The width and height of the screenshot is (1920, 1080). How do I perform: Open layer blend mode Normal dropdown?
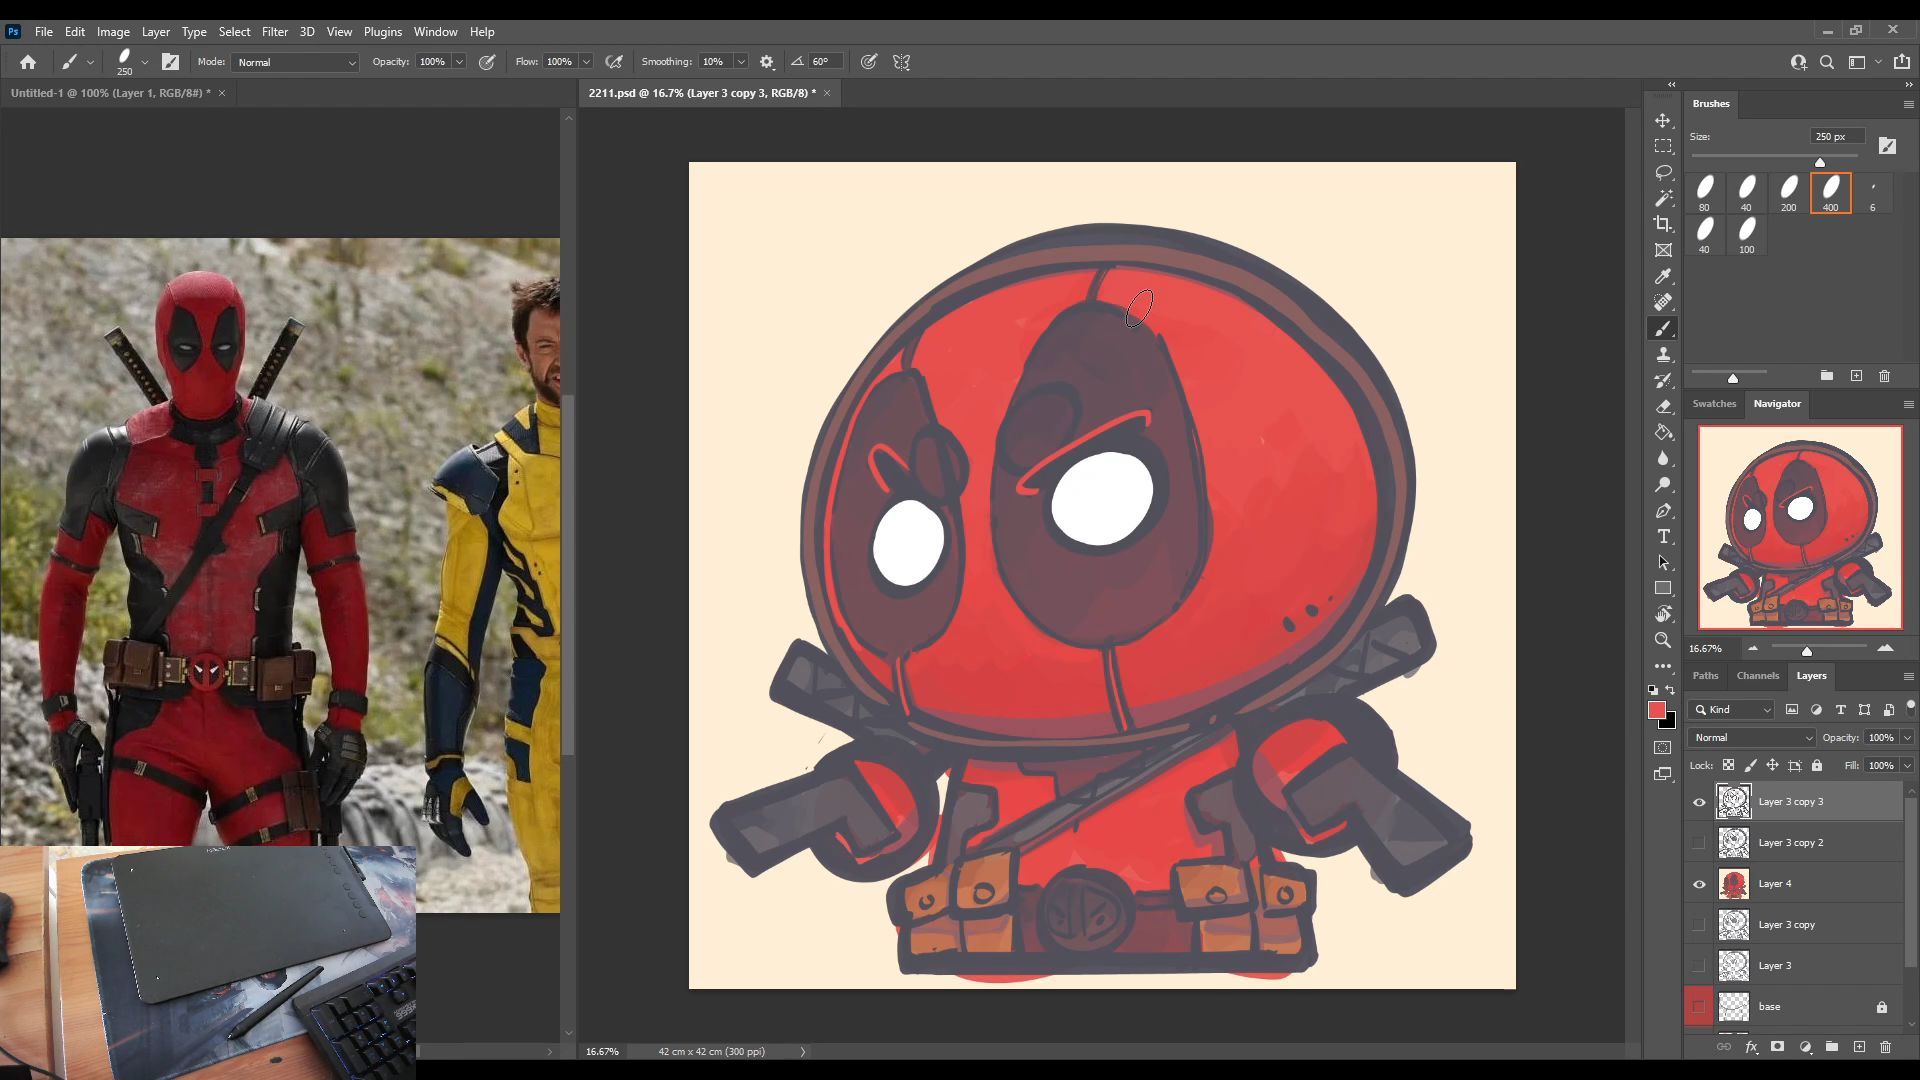(x=1752, y=738)
